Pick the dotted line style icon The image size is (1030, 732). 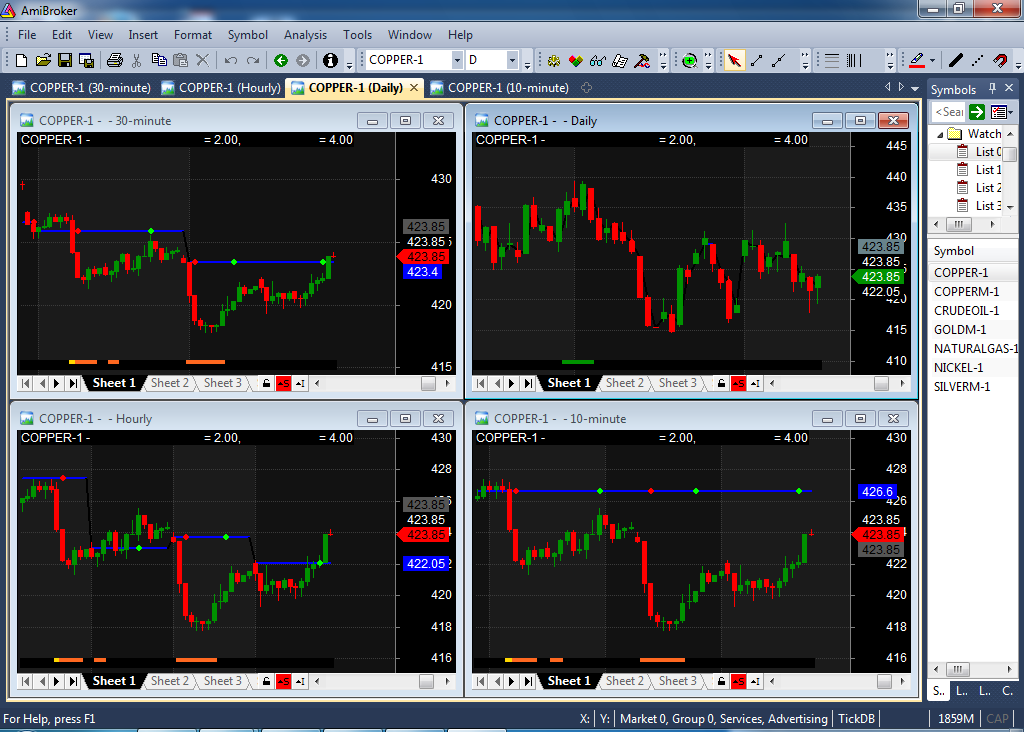977,60
